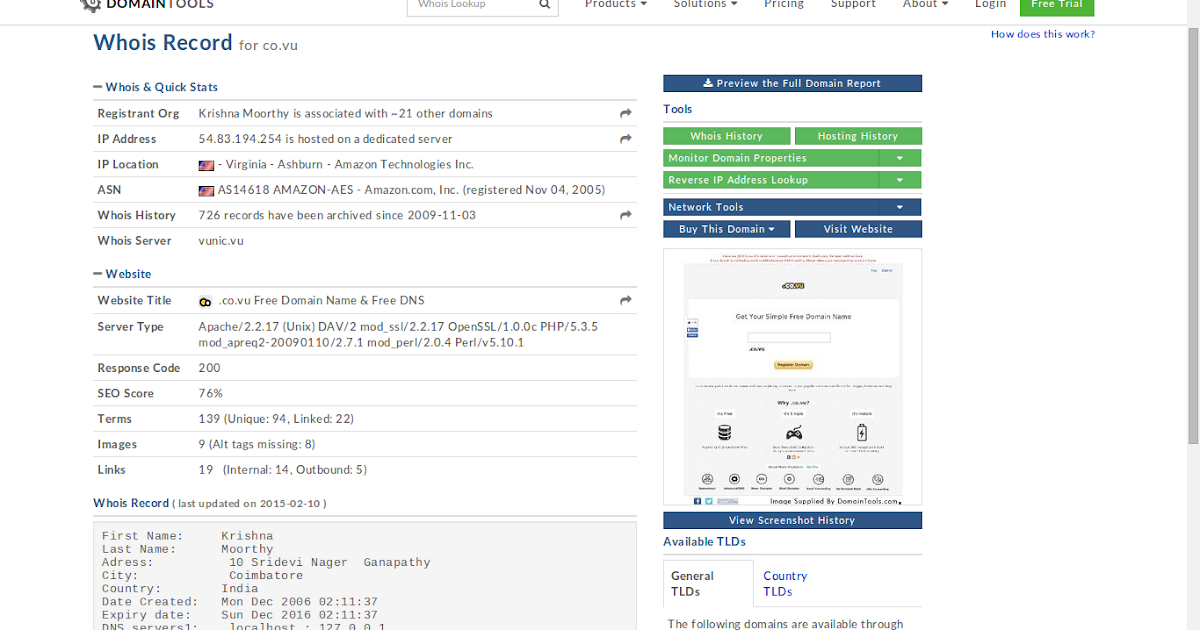Open Hosting History button
Image resolution: width=1200 pixels, height=630 pixels.
(858, 136)
